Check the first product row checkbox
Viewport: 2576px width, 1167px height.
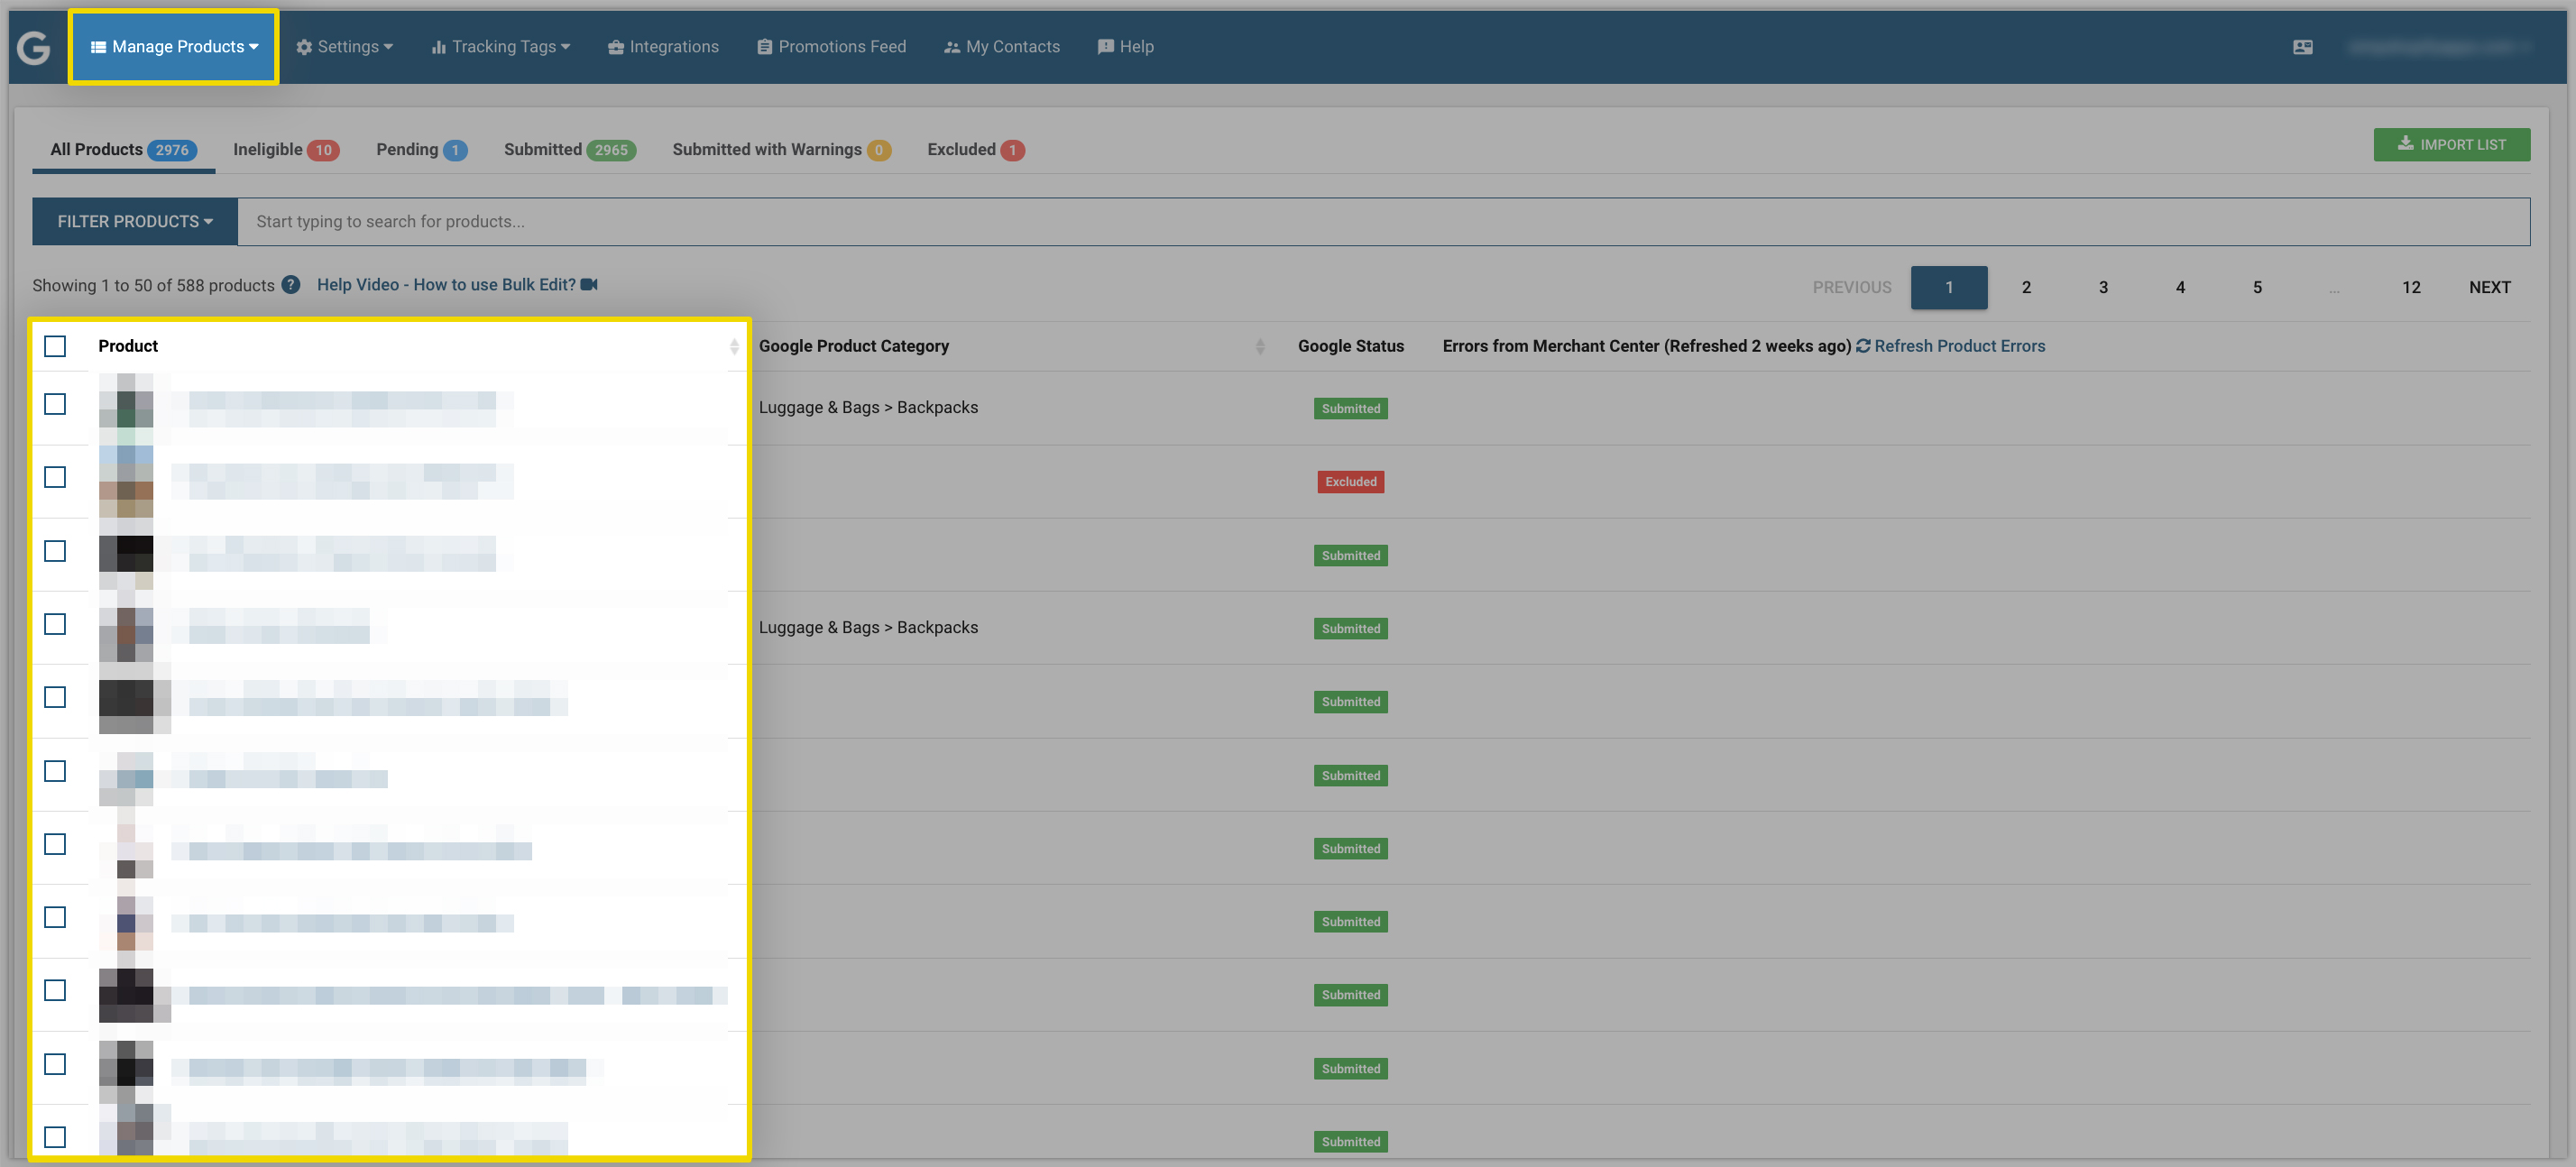click(x=55, y=404)
